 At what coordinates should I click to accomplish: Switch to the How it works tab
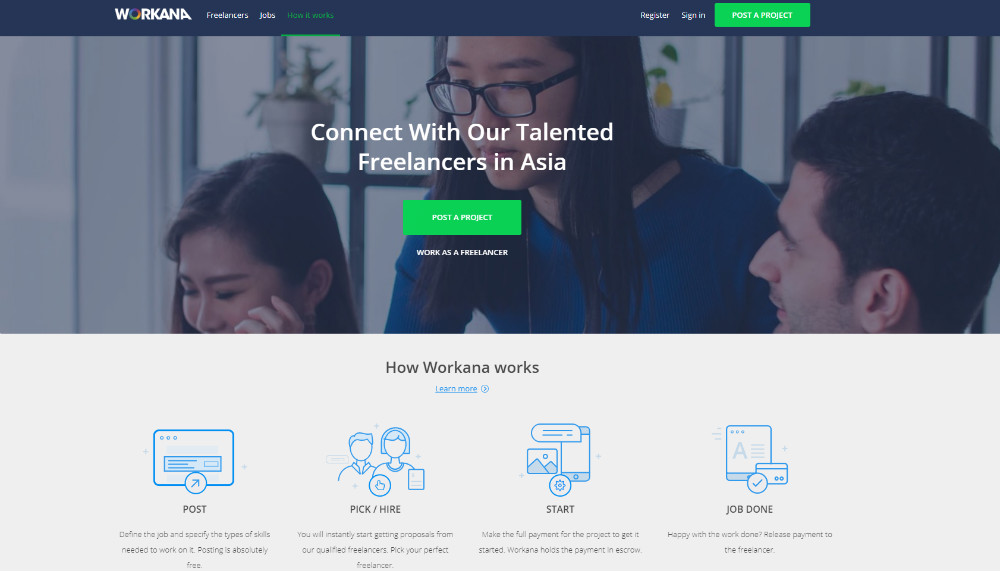310,15
